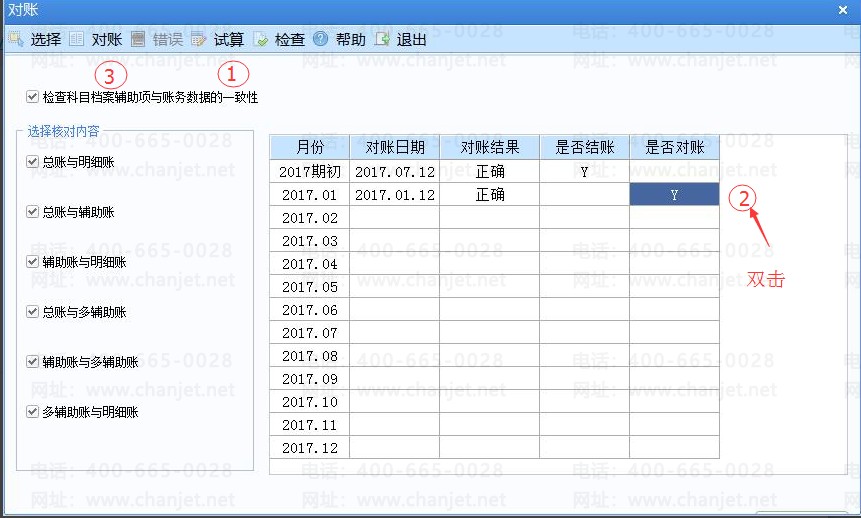
Task: Run 对账 from the toolbar label
Action: (x=107, y=40)
